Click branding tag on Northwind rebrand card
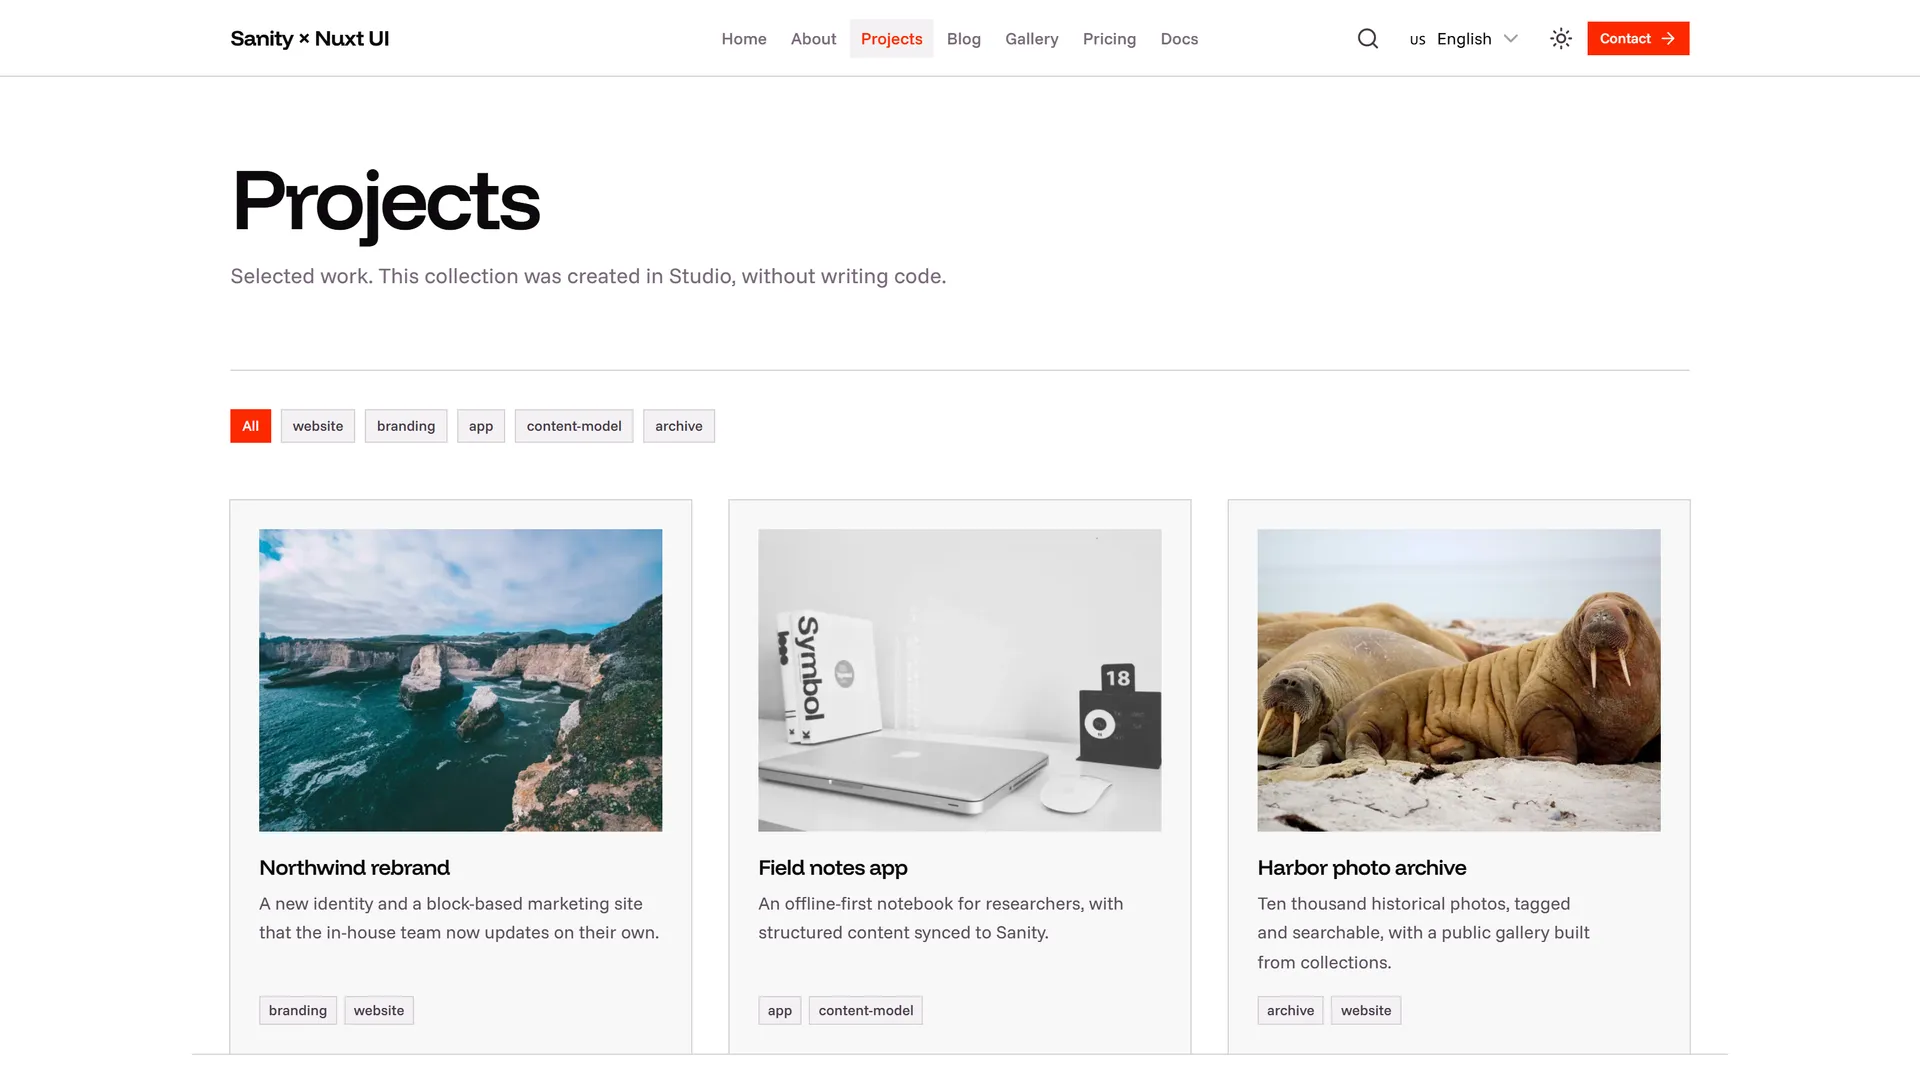This screenshot has width=1920, height=1080. [298, 1011]
